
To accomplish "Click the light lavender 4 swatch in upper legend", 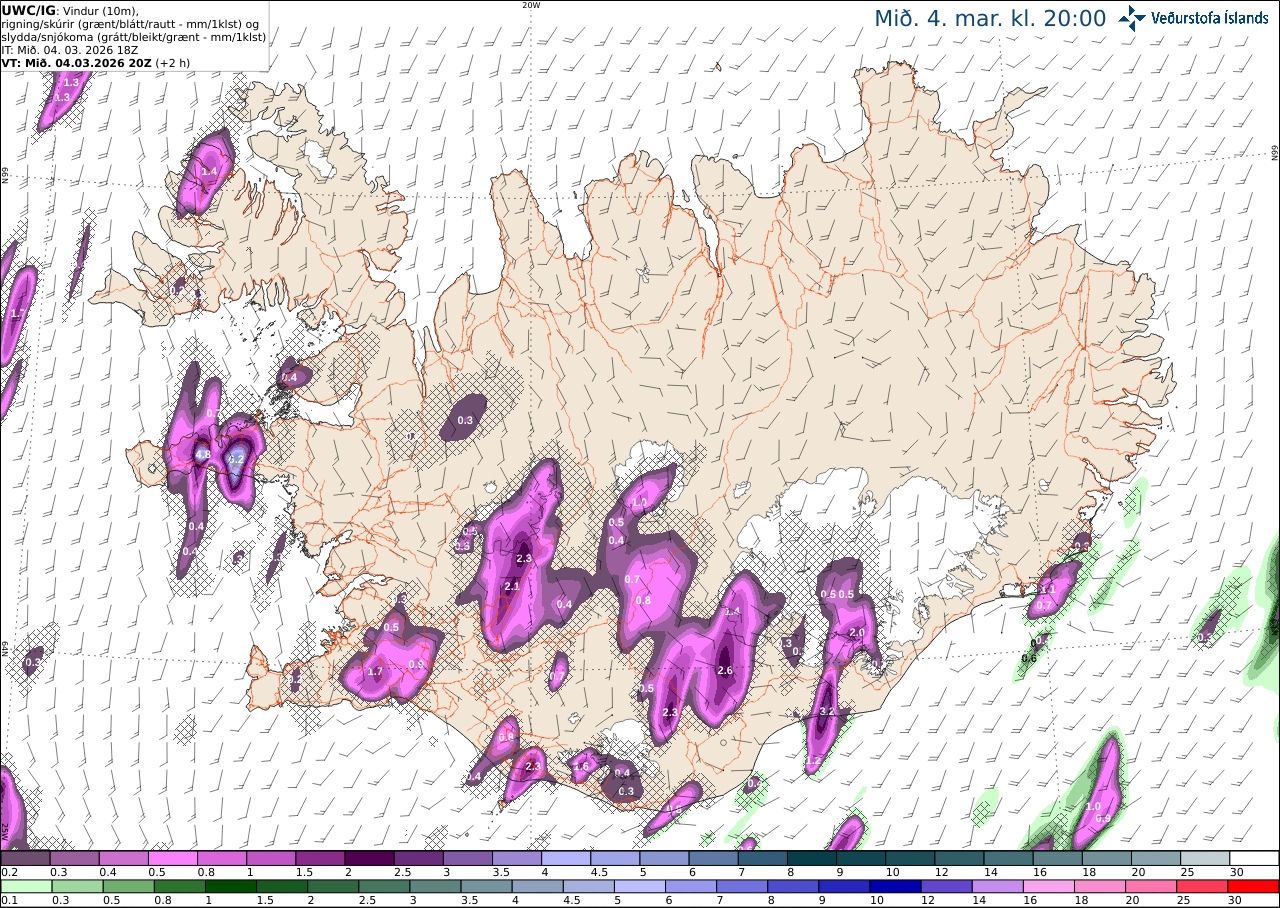I will (566, 858).
